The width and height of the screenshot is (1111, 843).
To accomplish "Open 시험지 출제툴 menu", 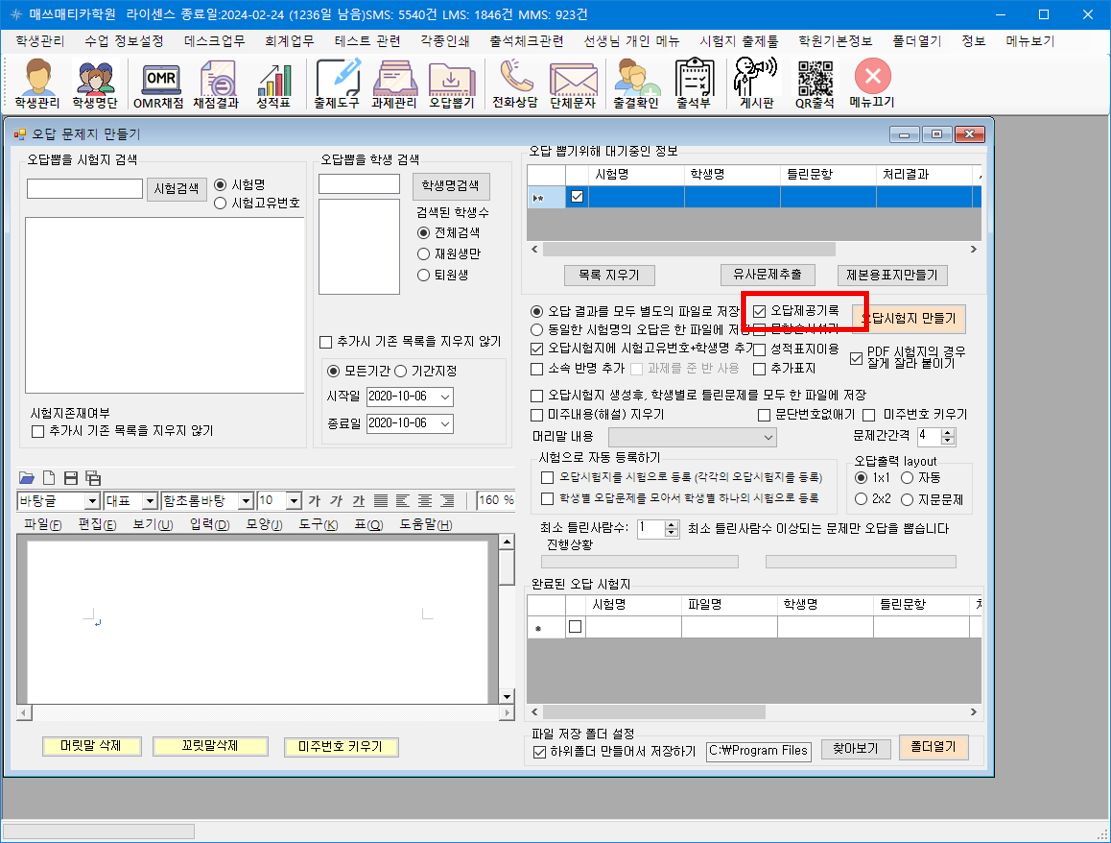I will 739,41.
